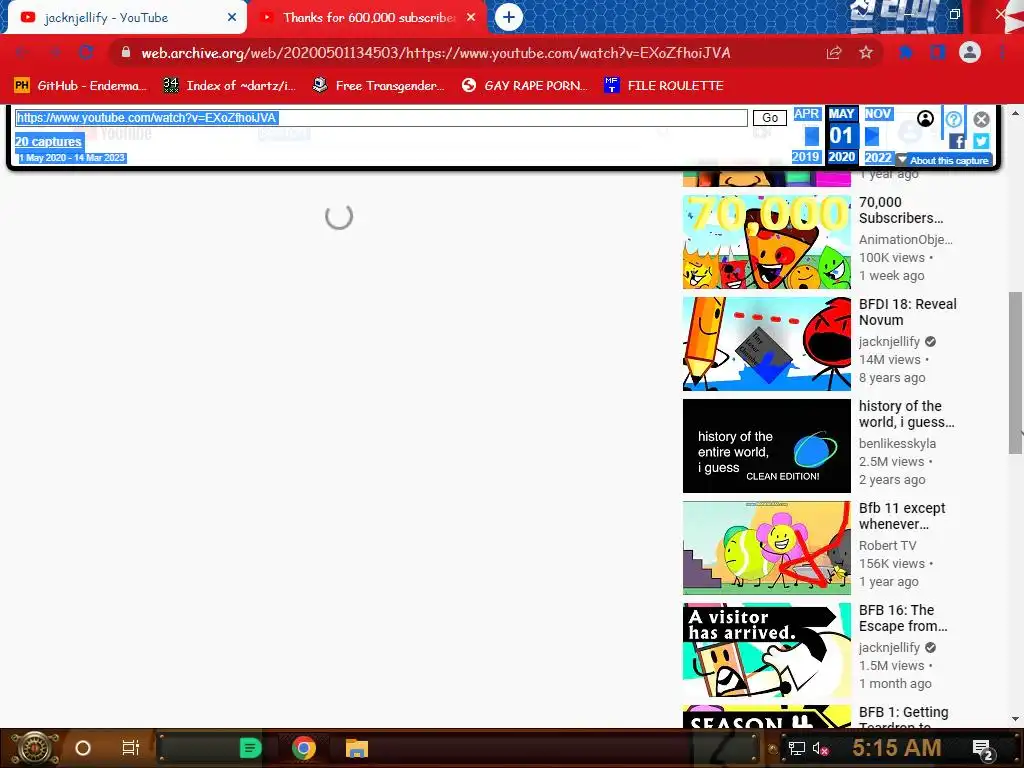Open Task View on the taskbar
Screen dimensions: 1024x768
click(x=131, y=748)
